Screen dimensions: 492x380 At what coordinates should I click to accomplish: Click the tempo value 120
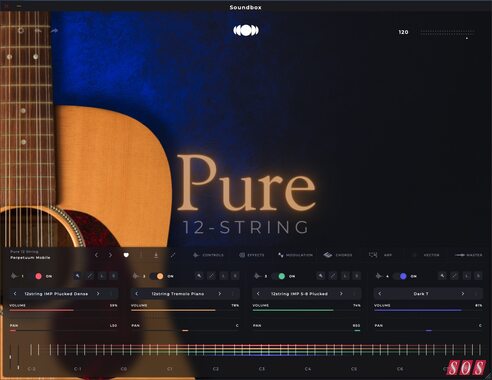(403, 32)
